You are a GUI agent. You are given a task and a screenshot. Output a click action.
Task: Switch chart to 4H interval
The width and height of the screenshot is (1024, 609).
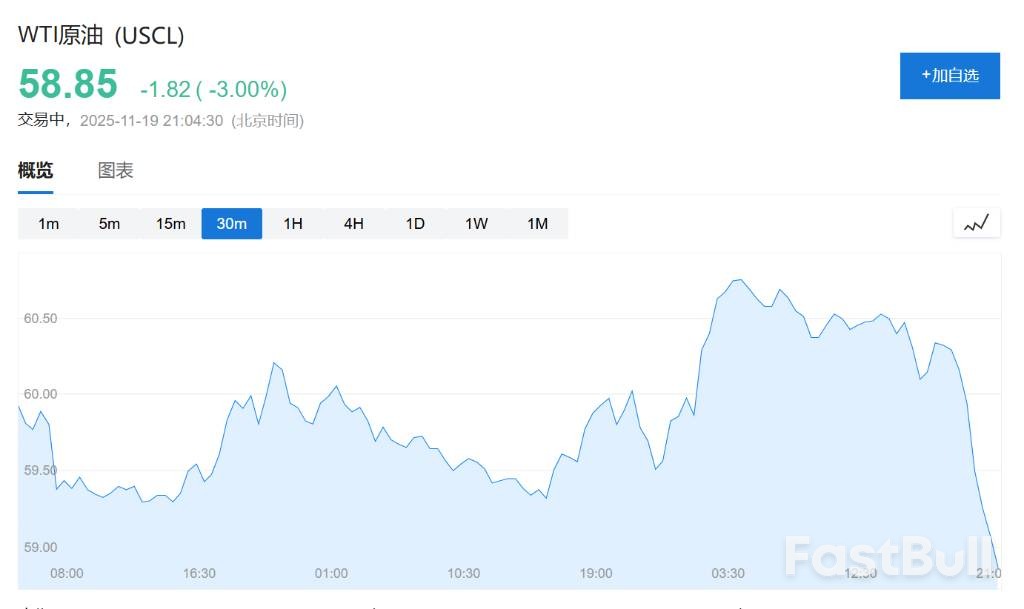[353, 223]
